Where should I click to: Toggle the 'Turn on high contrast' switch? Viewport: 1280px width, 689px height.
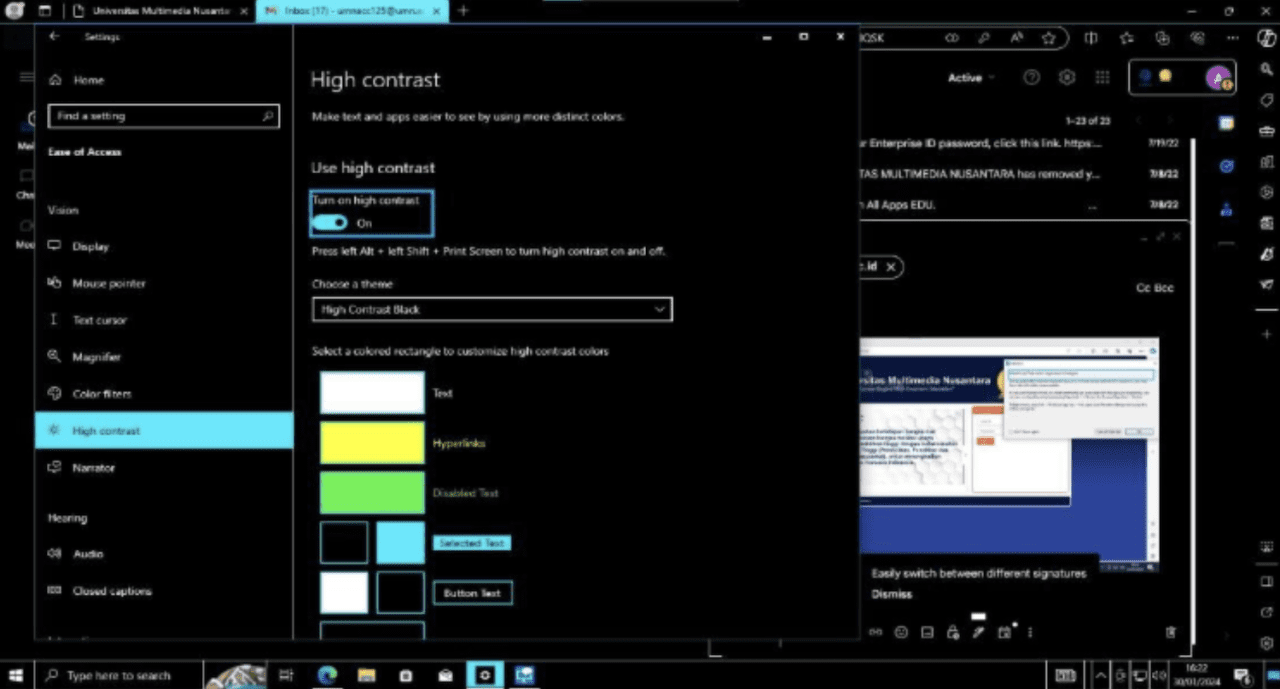tap(331, 223)
